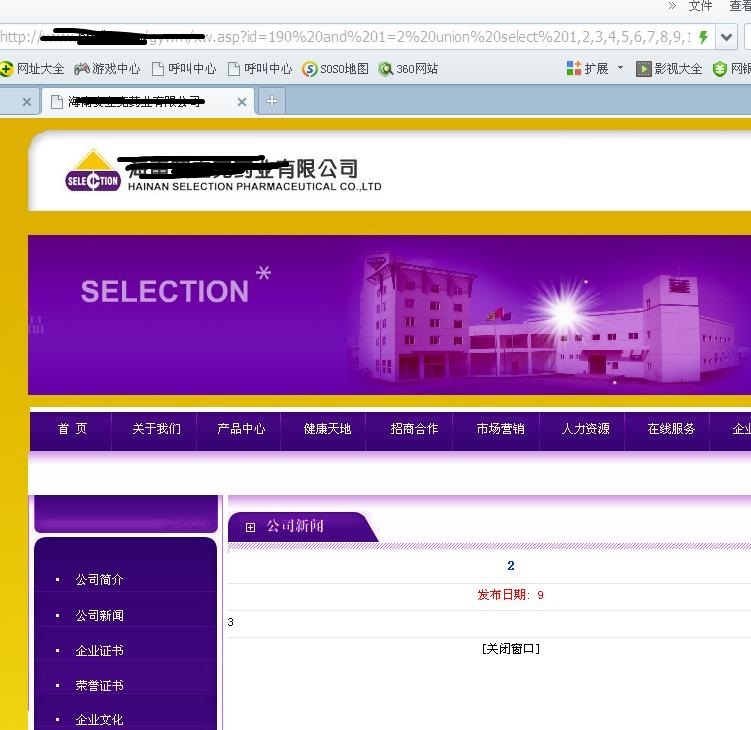The image size is (751, 730).
Task: Click the green lightning speed icon in address bar
Action: coord(703,37)
